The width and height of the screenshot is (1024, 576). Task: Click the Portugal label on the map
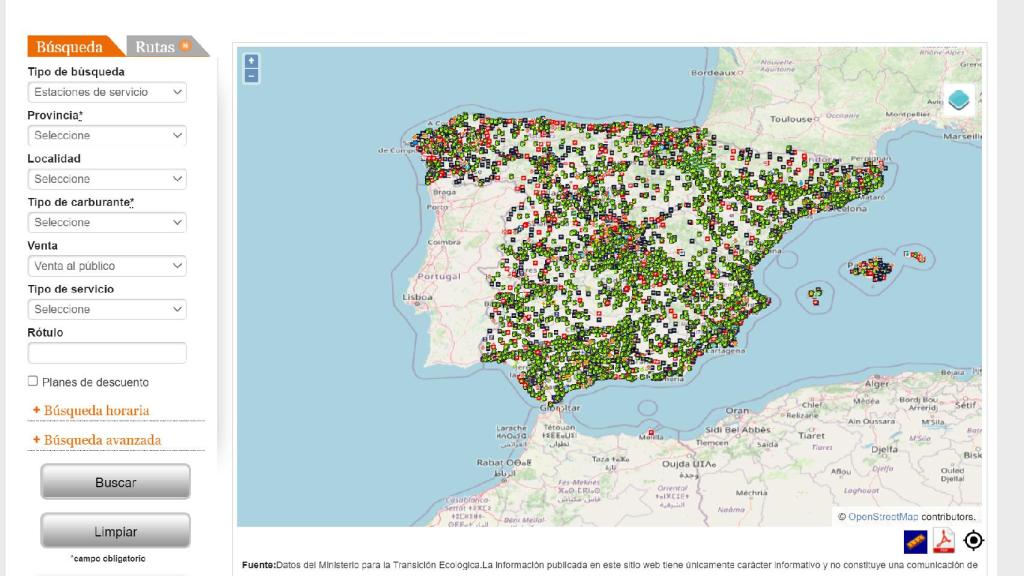click(439, 276)
